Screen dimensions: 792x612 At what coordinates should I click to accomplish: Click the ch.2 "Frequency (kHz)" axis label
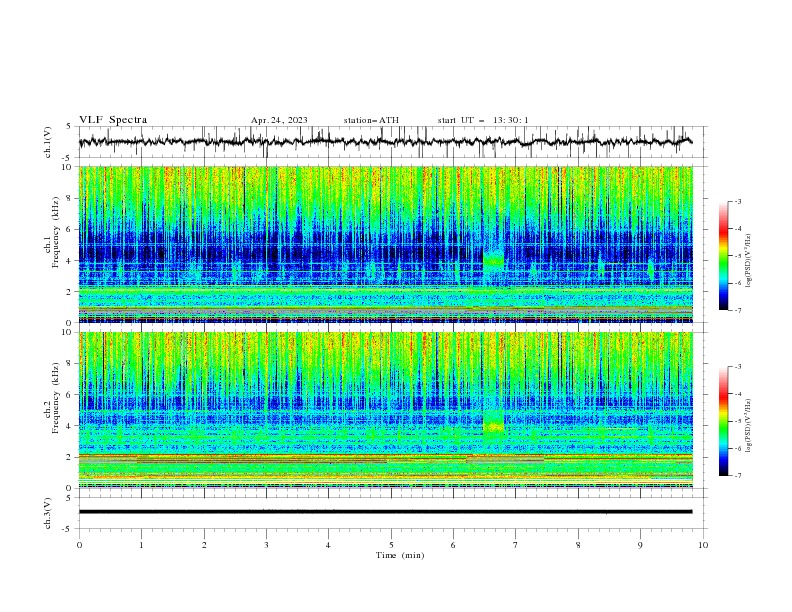coord(56,398)
